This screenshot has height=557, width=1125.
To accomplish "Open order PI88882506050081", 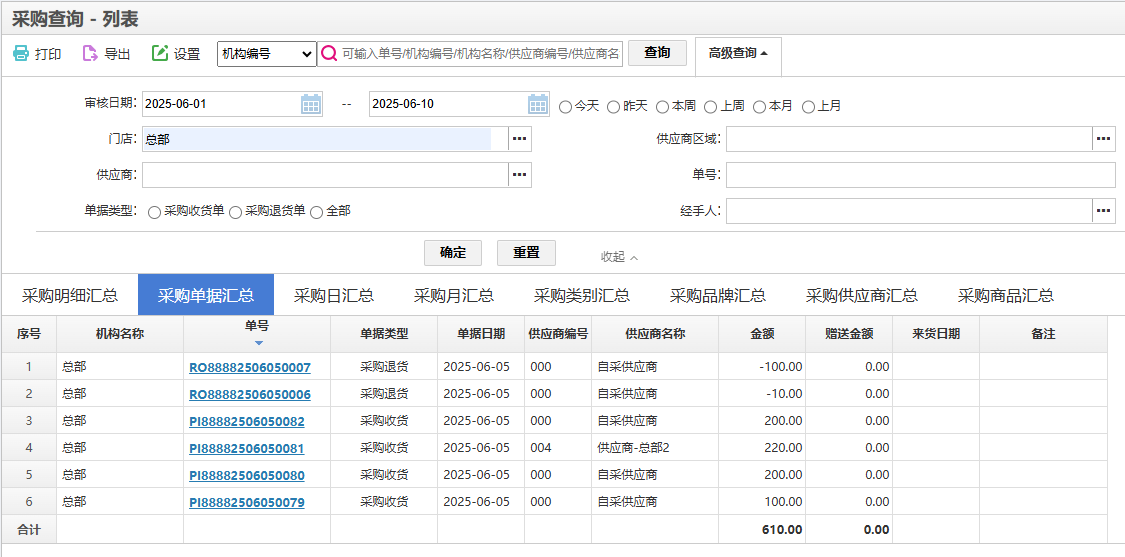I will [x=247, y=449].
